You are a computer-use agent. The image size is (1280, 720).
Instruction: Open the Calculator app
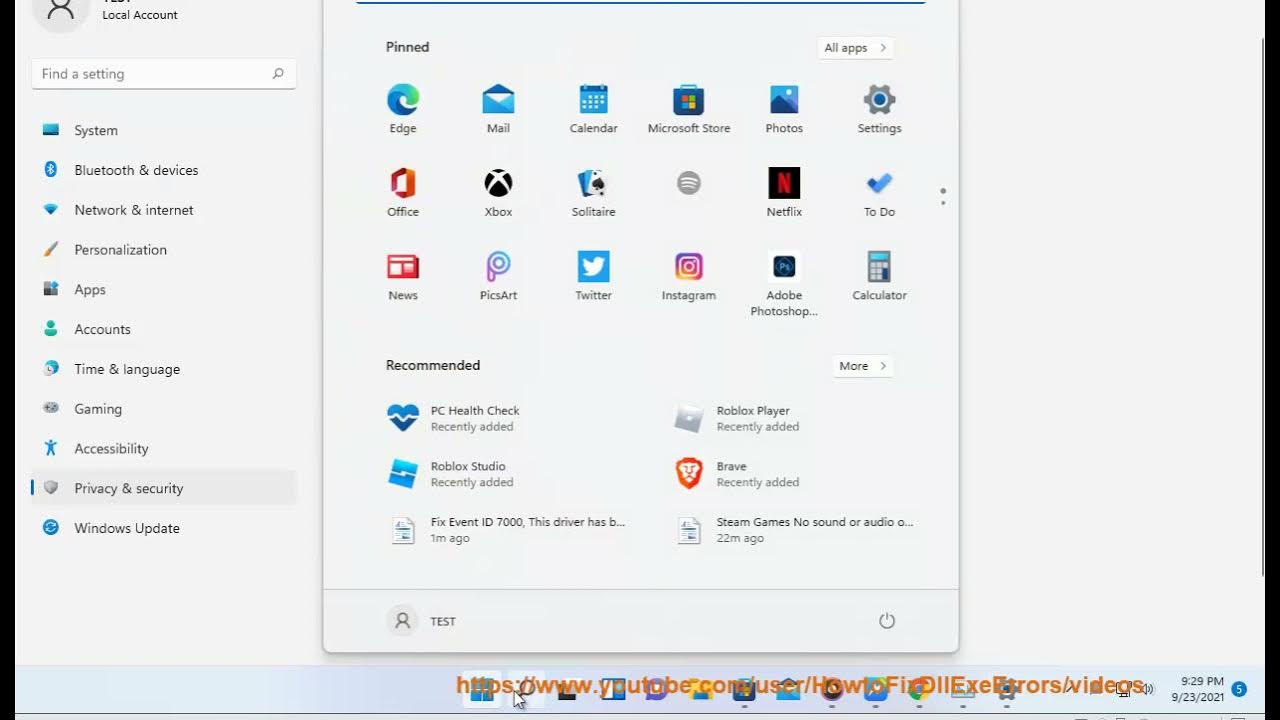click(x=879, y=276)
